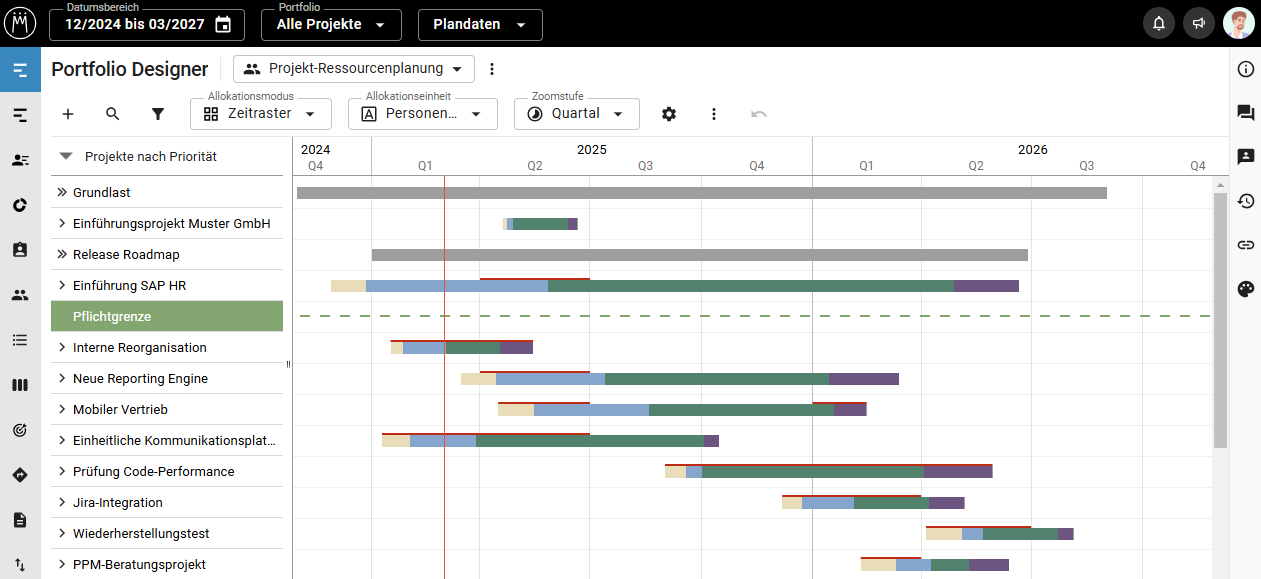This screenshot has width=1261, height=579.
Task: Select the Jira-Integration project name
Action: (118, 502)
